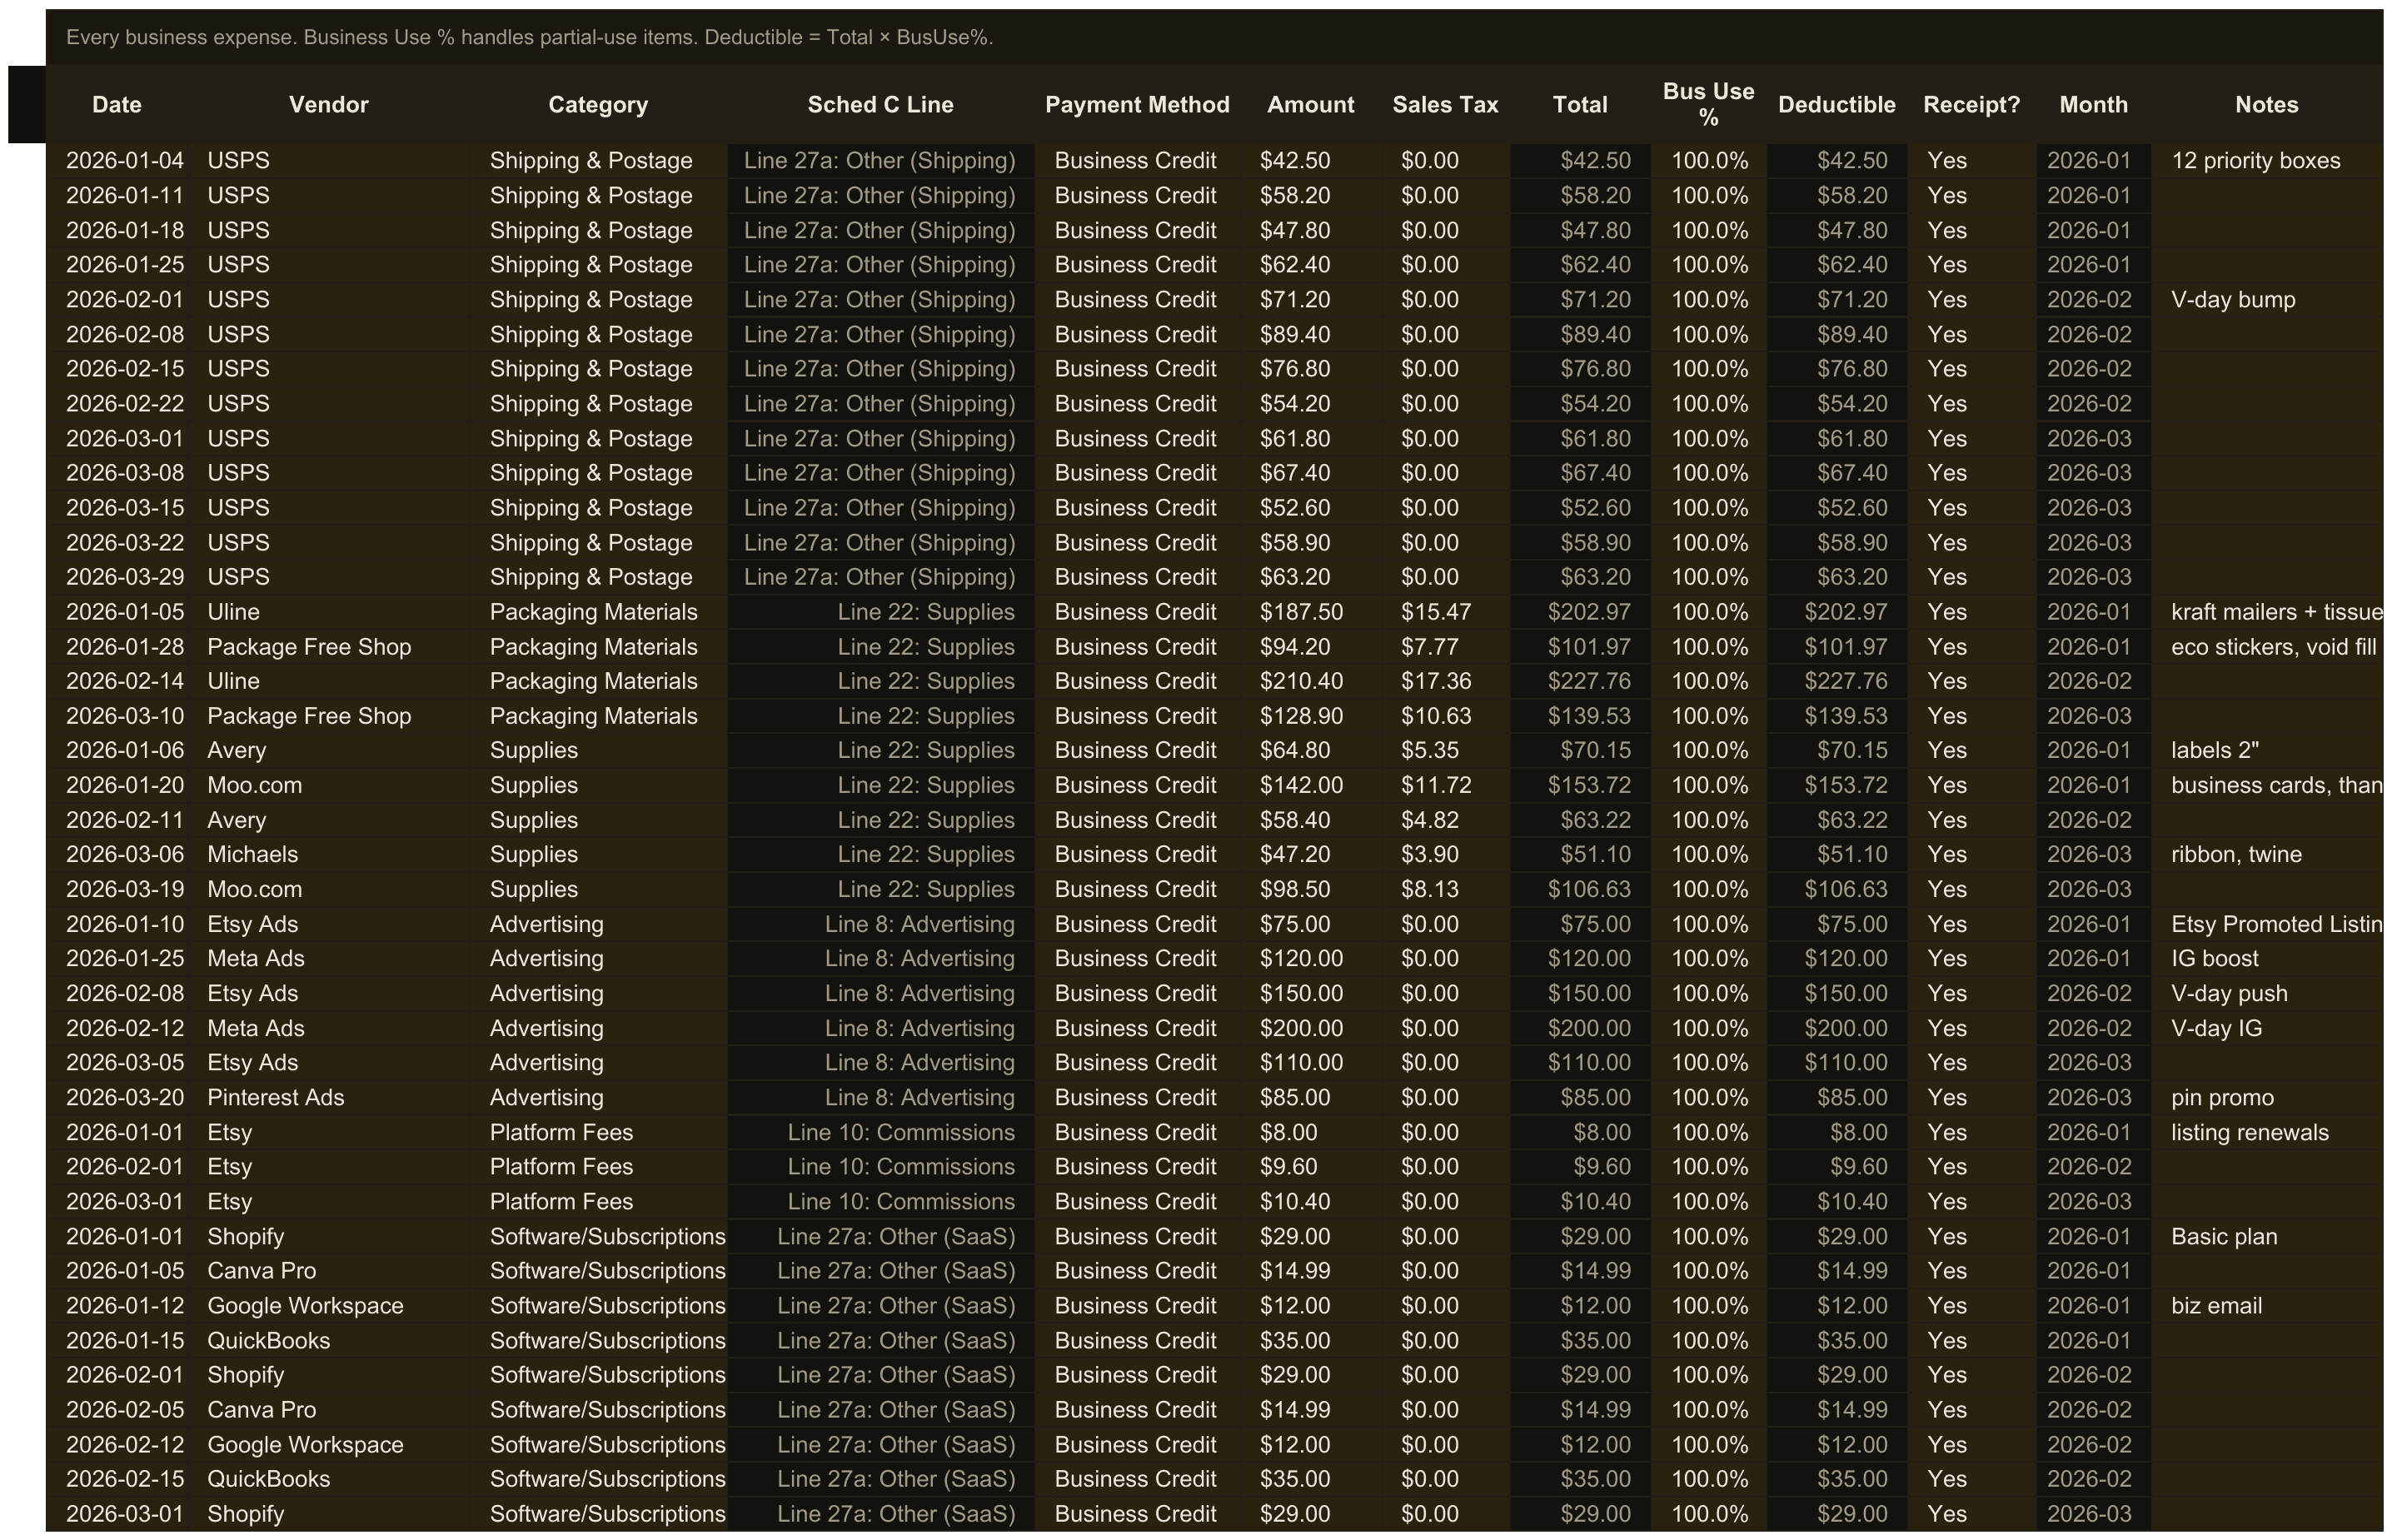The height and width of the screenshot is (1540, 2392).
Task: Click the $200.00 amount cell
Action: (1310, 1028)
